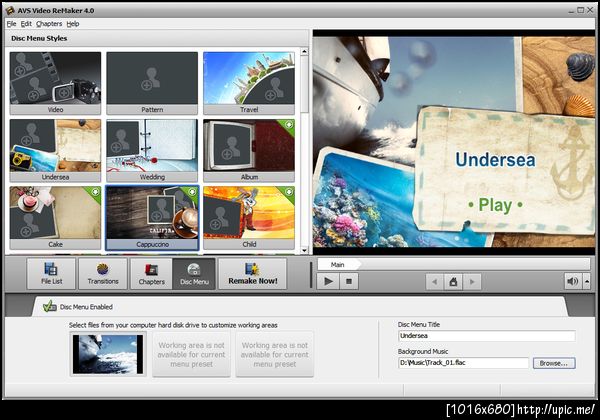Open the Chapters panel

tap(152, 273)
